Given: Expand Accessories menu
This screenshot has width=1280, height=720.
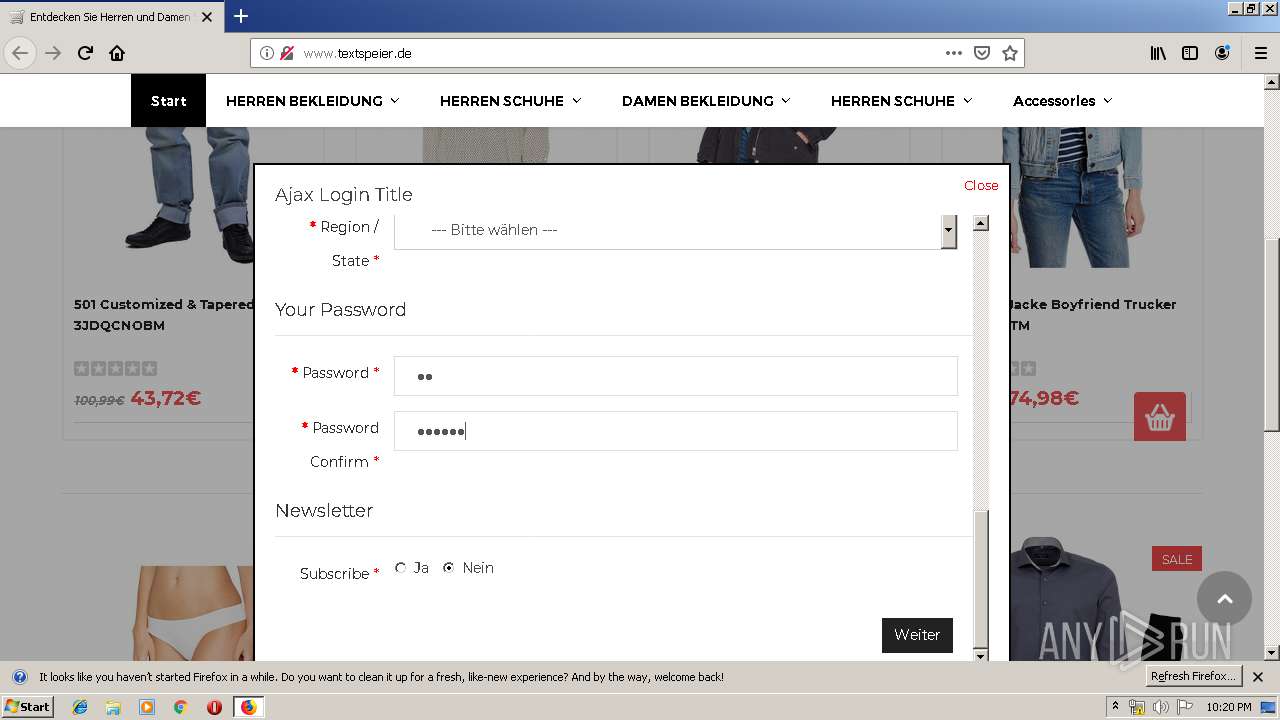Looking at the screenshot, I should click(x=1062, y=101).
